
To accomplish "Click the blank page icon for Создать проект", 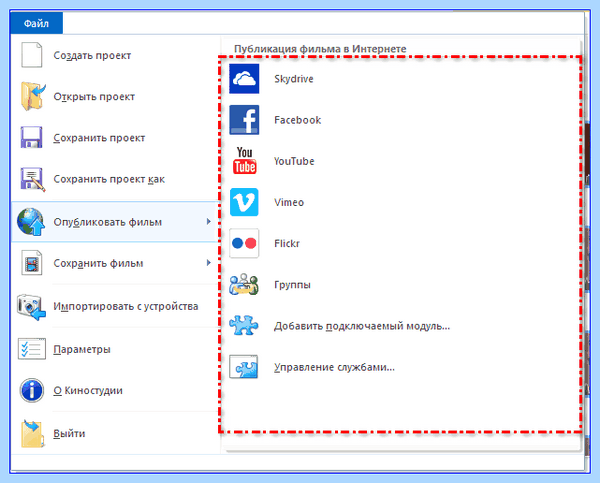I will point(31,55).
